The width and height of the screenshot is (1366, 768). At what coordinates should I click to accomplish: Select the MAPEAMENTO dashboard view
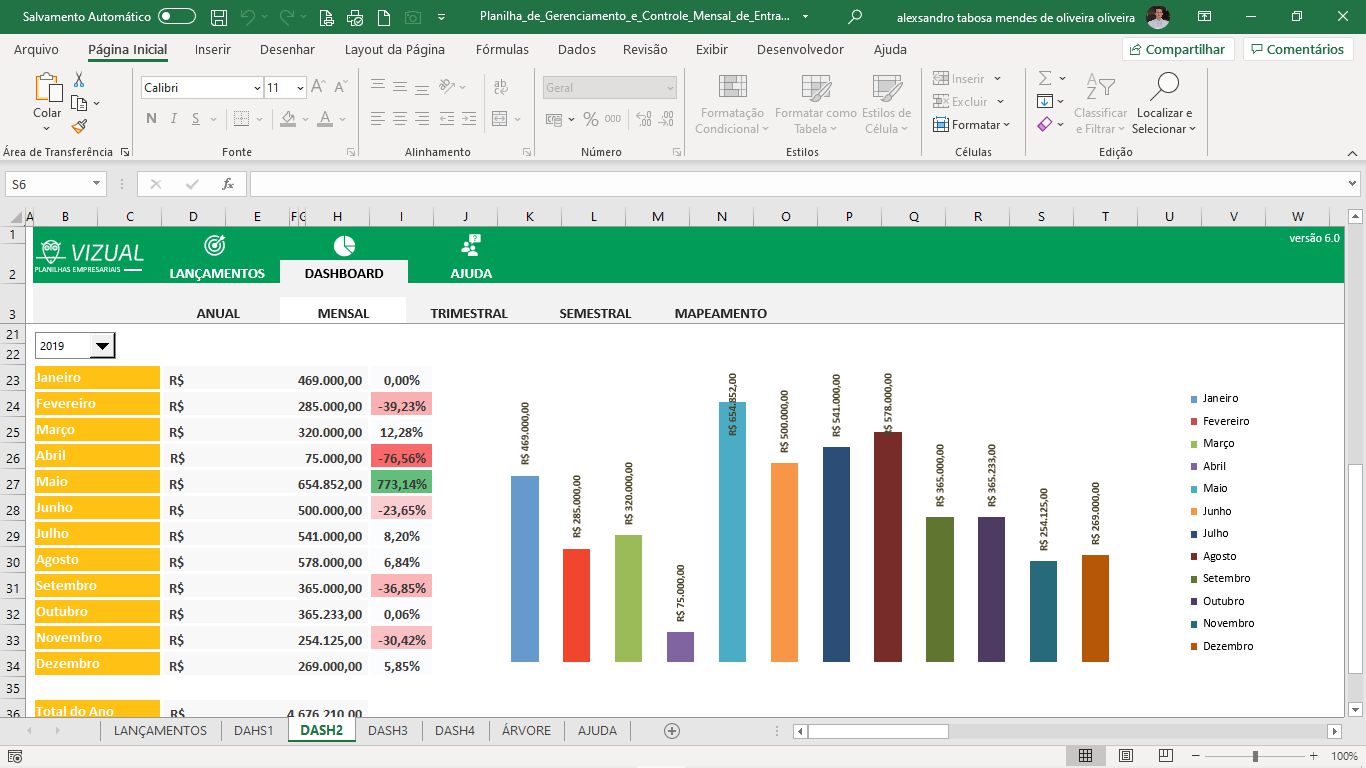pos(721,313)
